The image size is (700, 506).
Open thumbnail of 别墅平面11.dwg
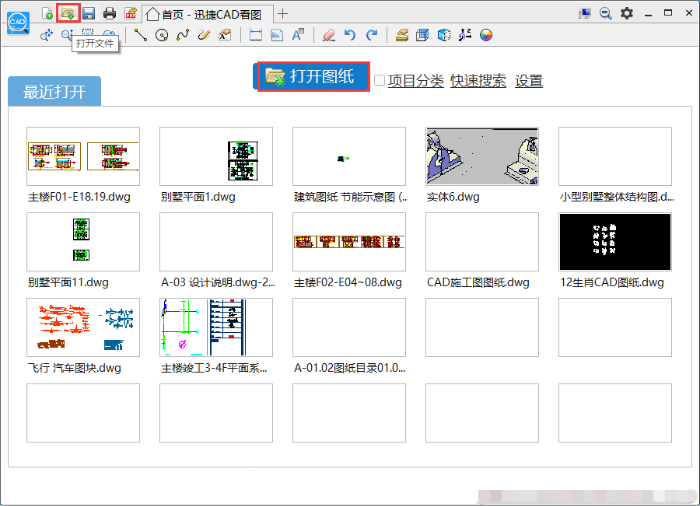tap(83, 242)
